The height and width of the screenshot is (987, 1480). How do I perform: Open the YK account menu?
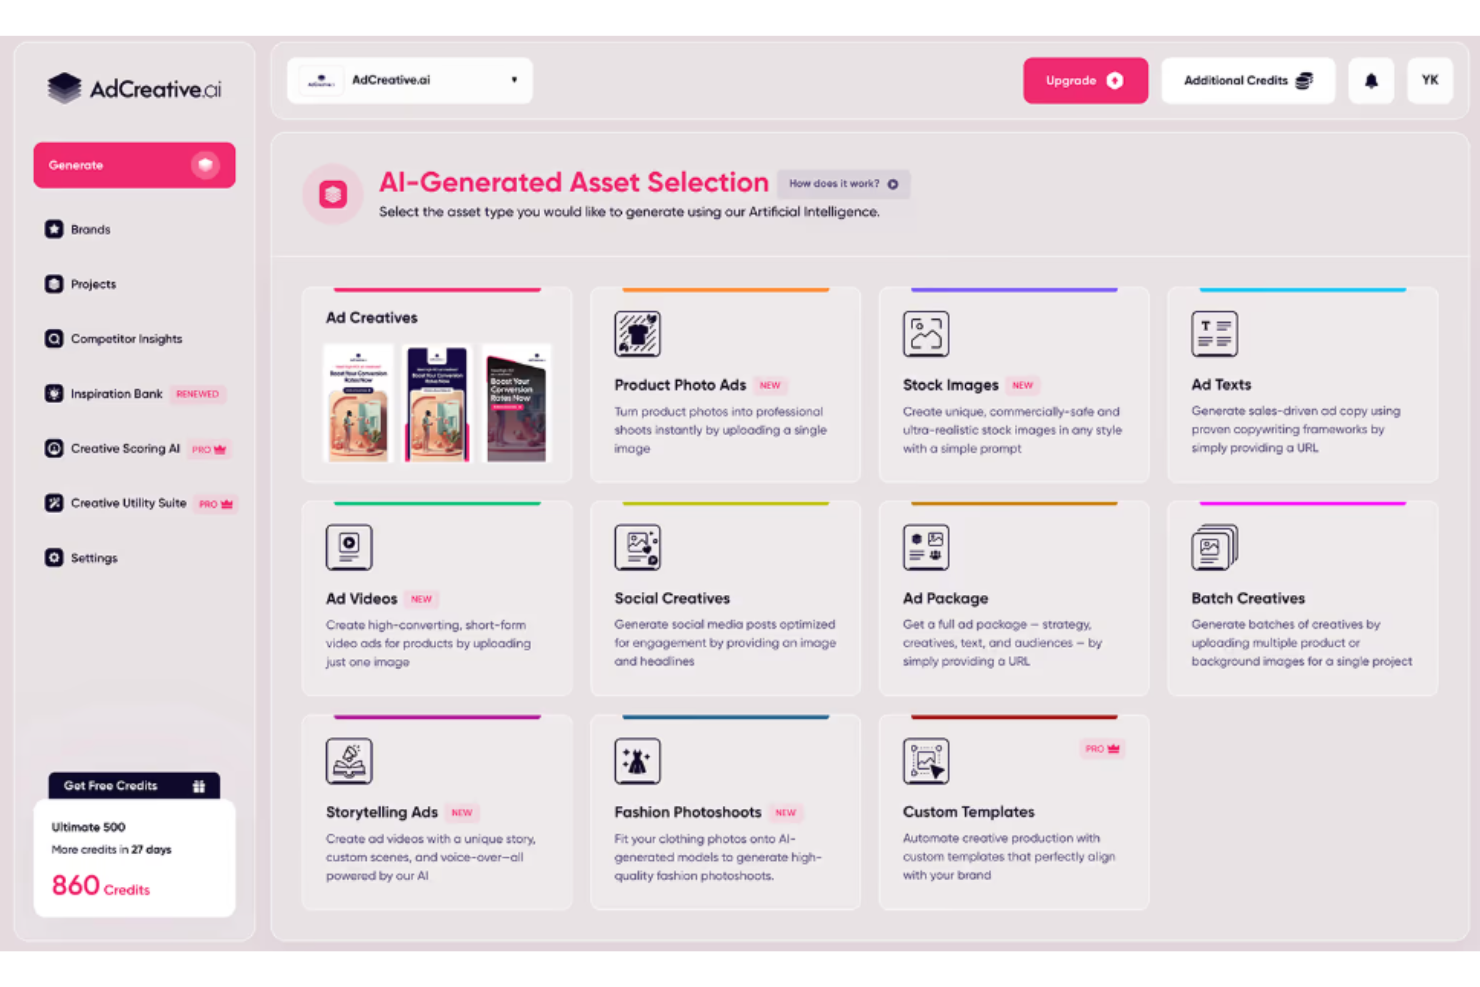coord(1430,80)
